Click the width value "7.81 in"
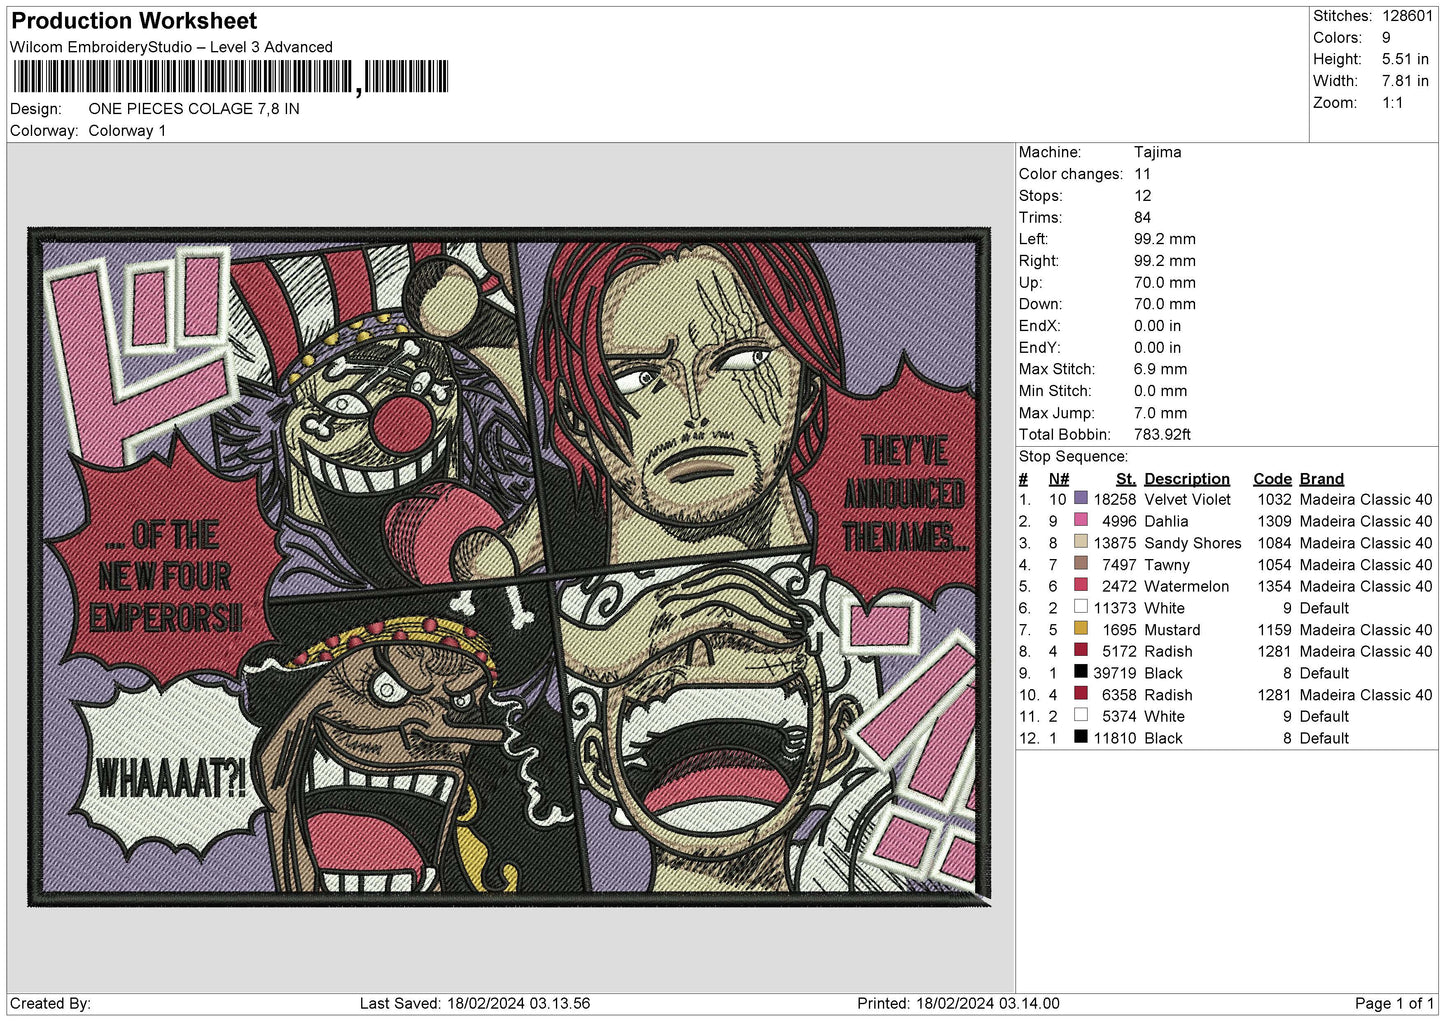The image size is (1445, 1021). pos(1405,81)
